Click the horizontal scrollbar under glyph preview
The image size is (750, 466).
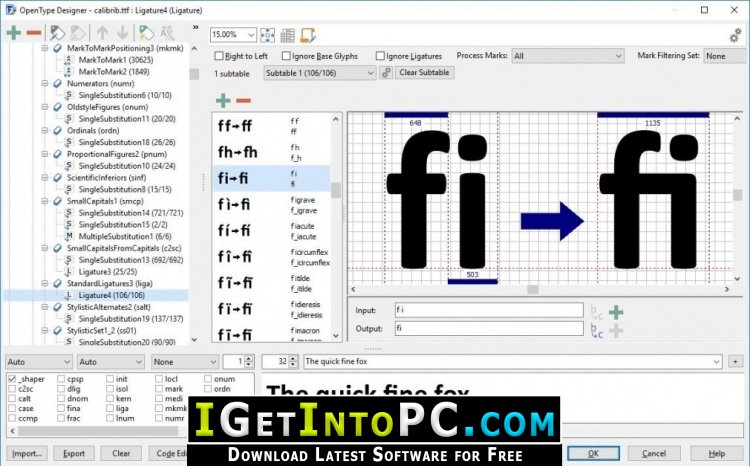click(x=540, y=289)
